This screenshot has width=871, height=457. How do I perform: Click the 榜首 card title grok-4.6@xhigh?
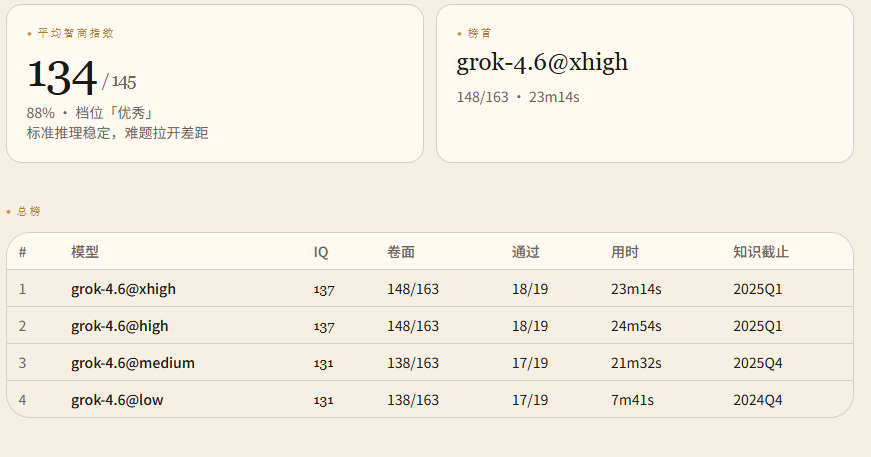coord(542,62)
